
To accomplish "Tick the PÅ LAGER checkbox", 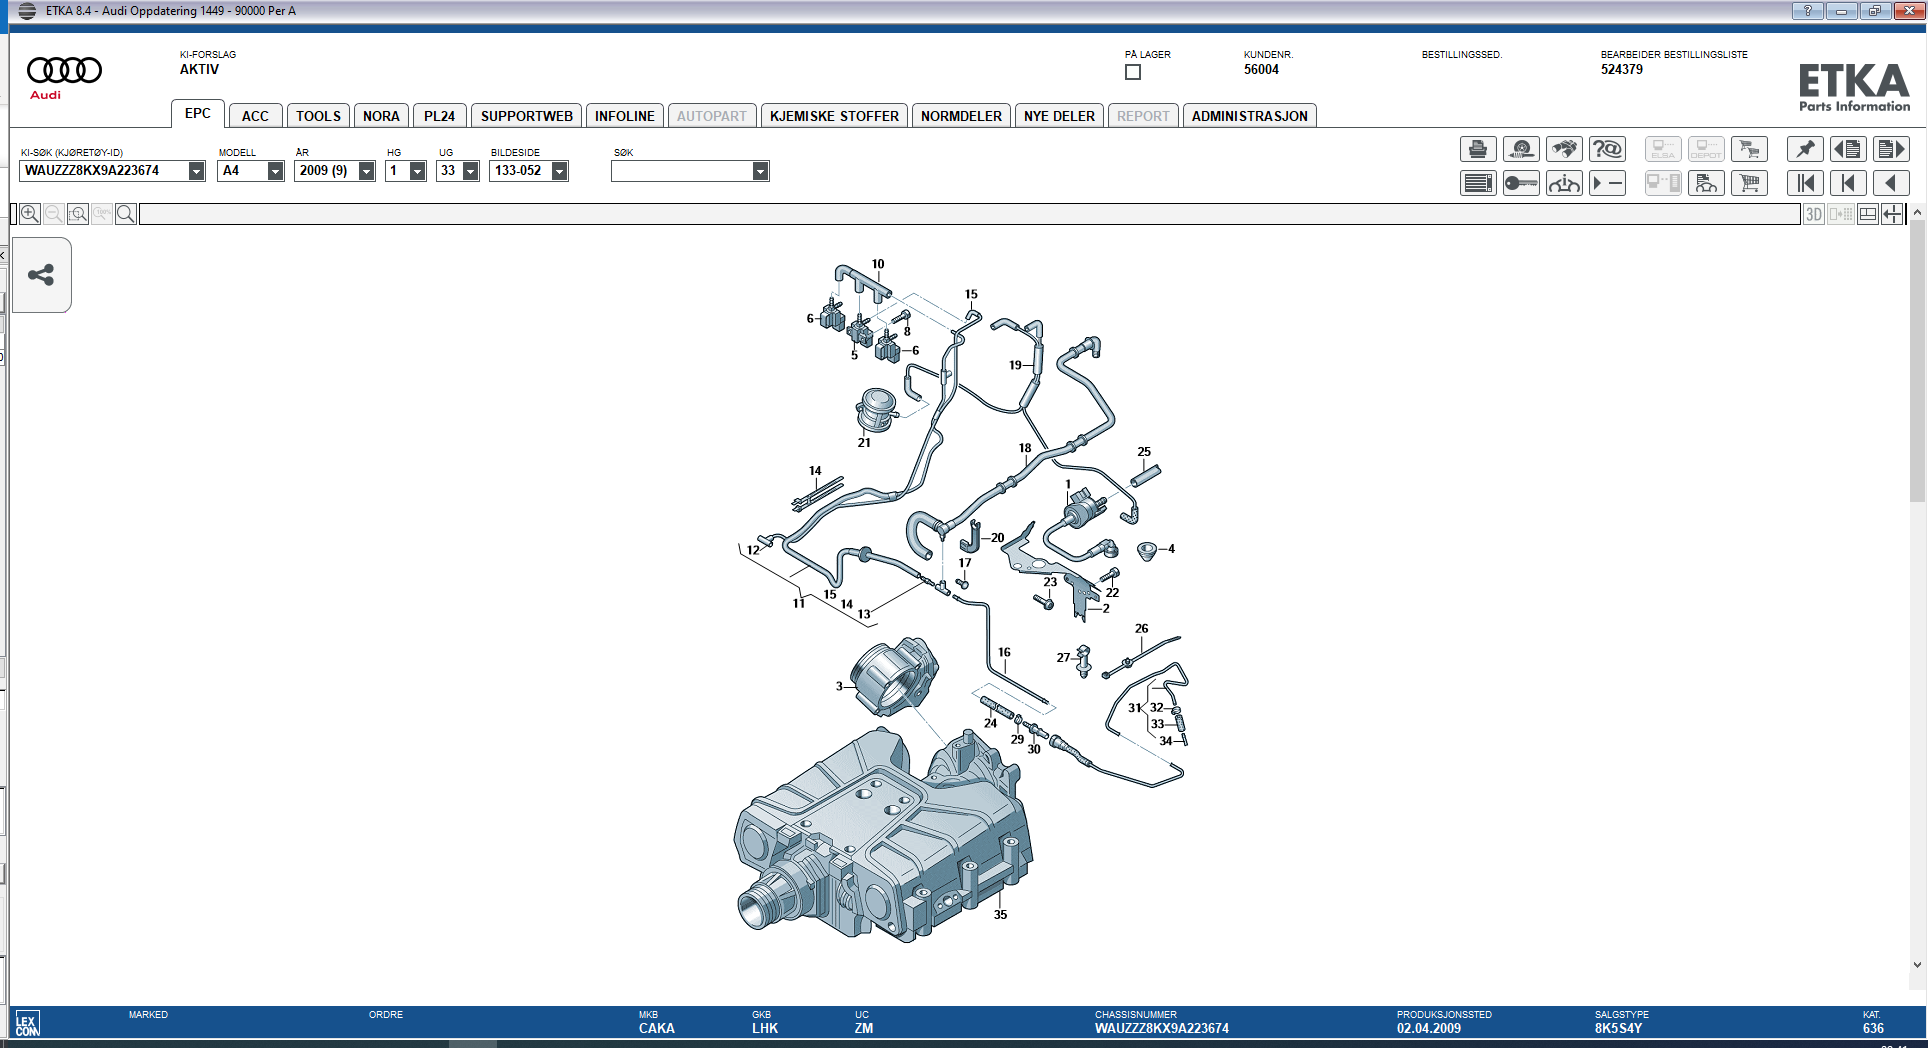I will pyautogui.click(x=1131, y=71).
